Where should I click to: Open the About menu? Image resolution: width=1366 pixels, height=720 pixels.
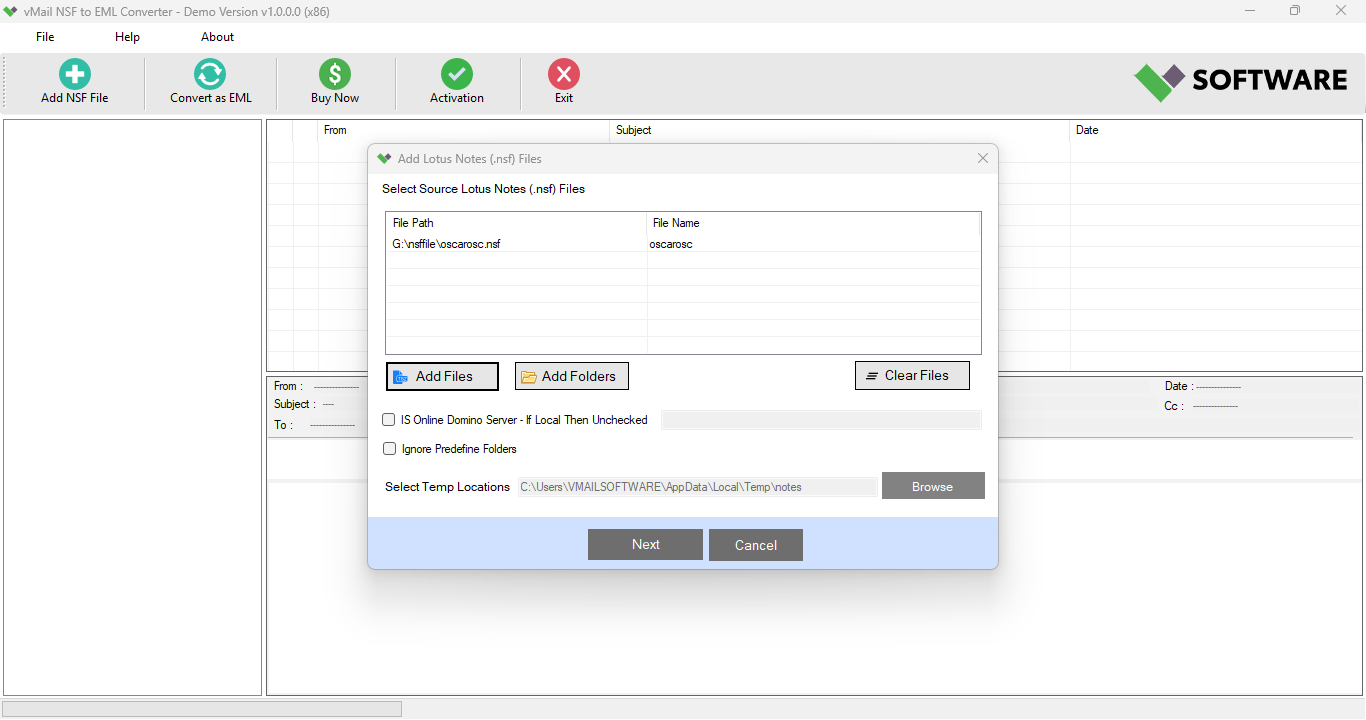click(217, 36)
